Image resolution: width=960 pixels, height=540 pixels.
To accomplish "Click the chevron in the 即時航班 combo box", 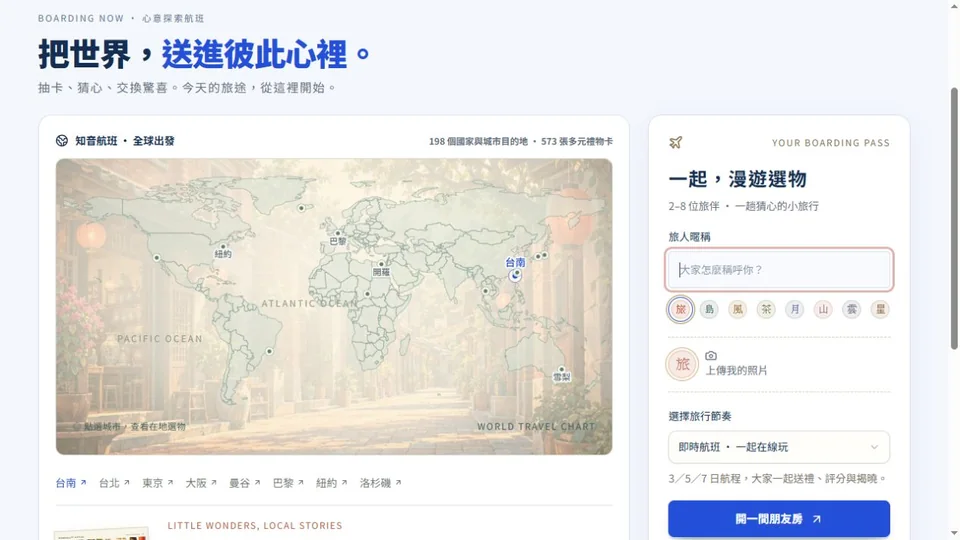I will [x=874, y=448].
